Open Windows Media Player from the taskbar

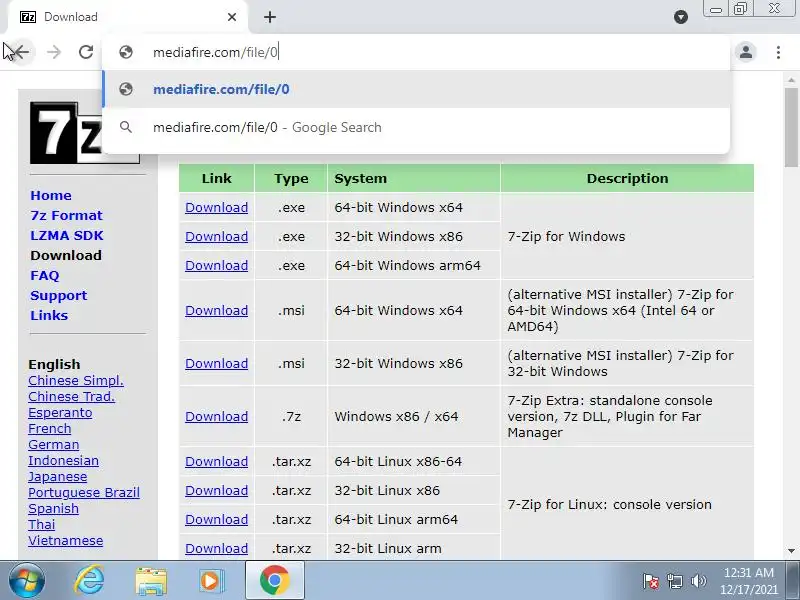coord(211,581)
